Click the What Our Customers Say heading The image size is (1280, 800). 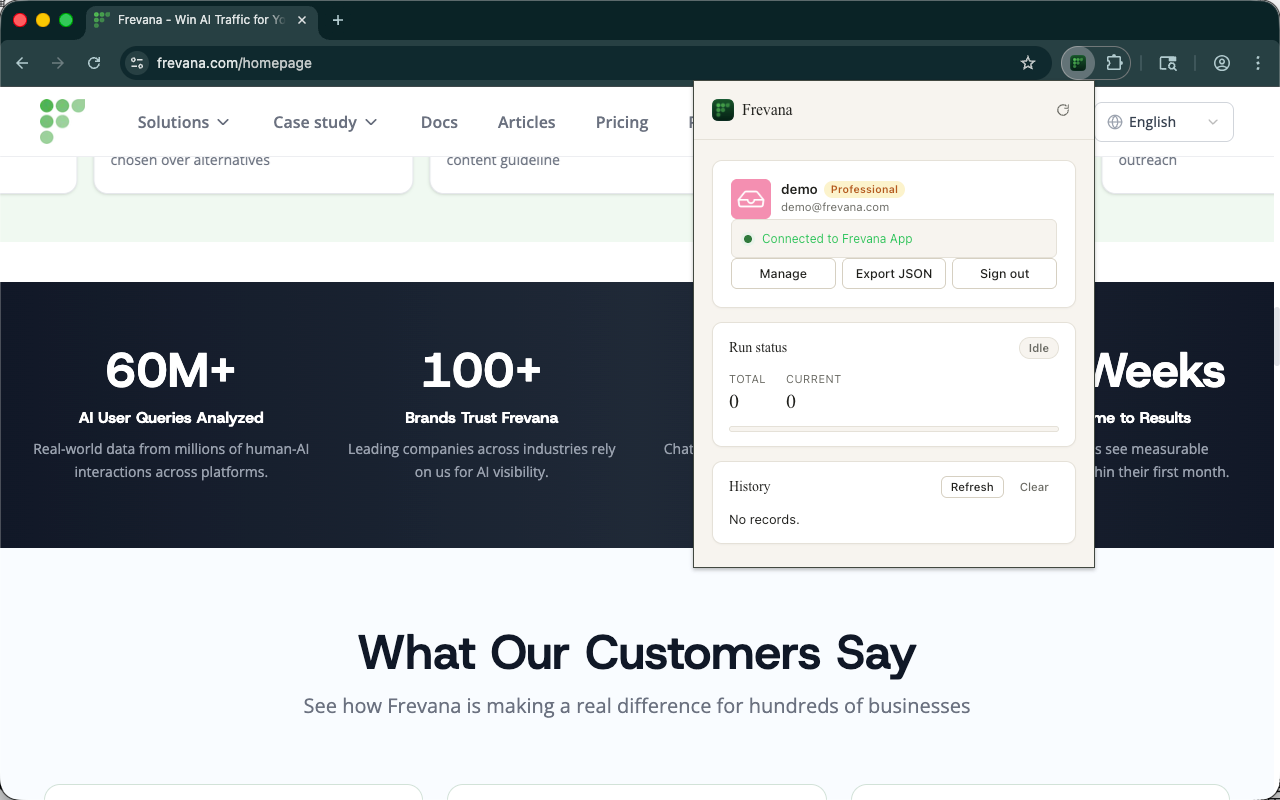pyautogui.click(x=637, y=652)
